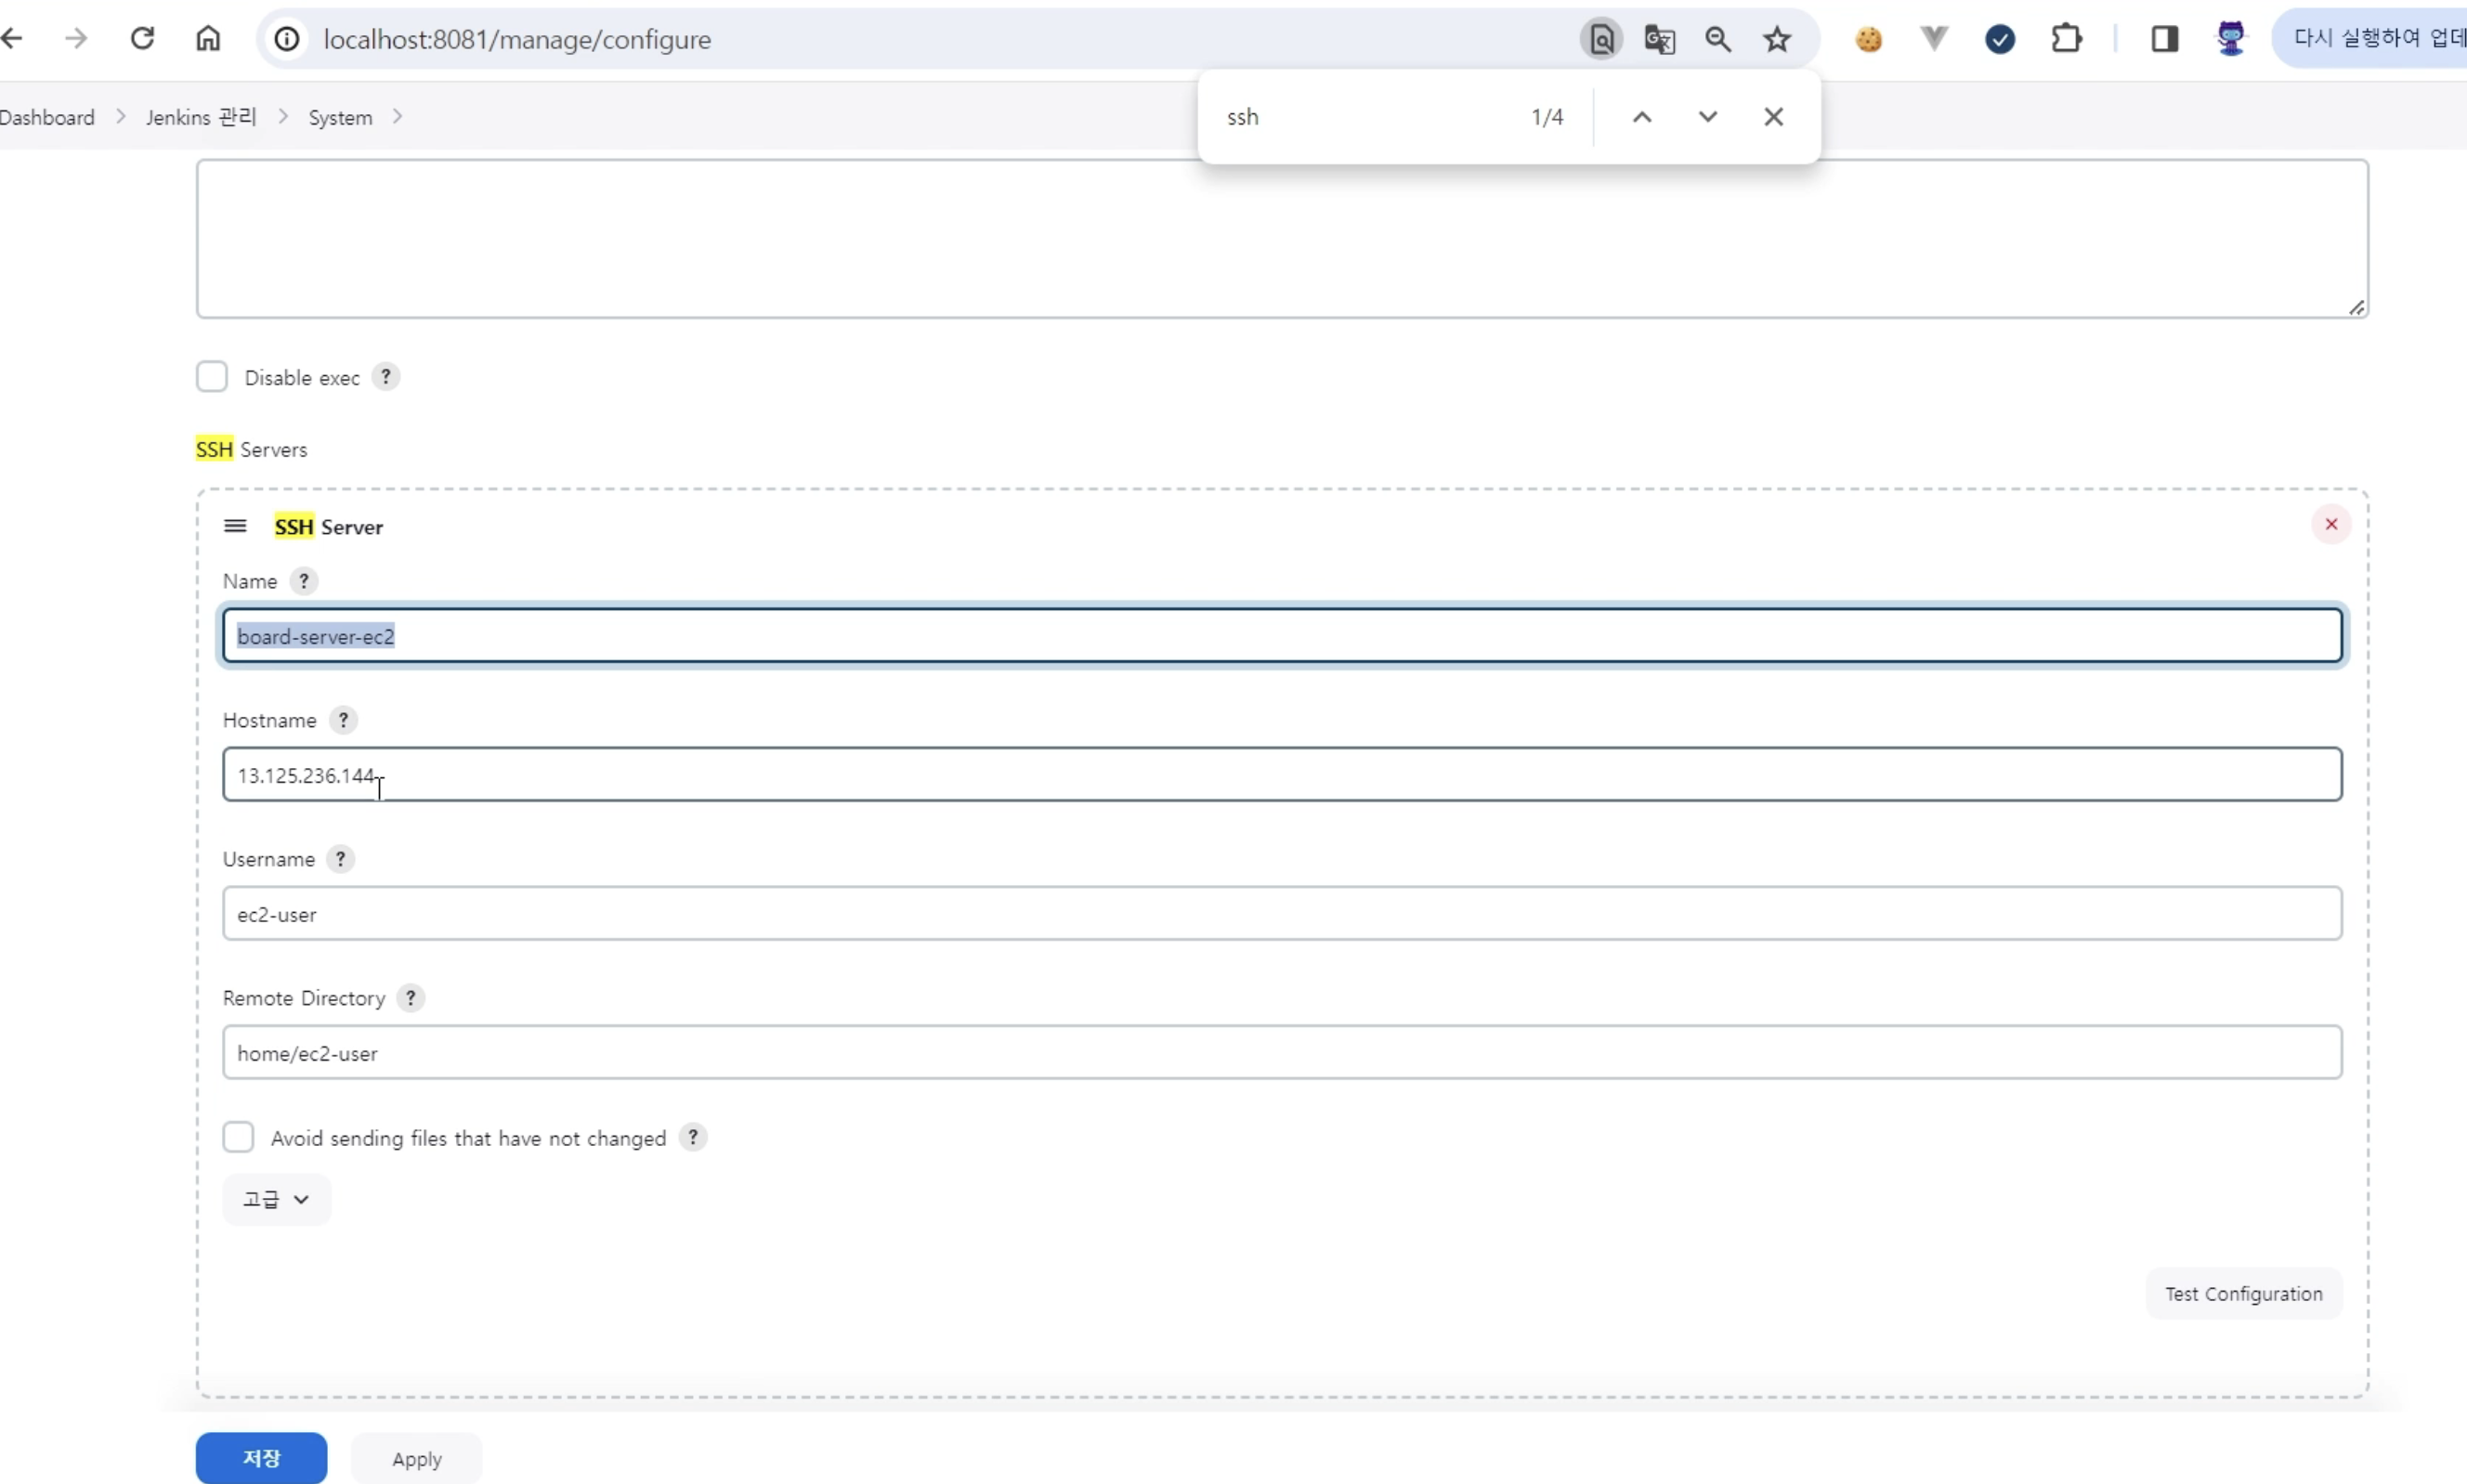Click the Test Configuration button
This screenshot has height=1484, width=2467.
coord(2243,1294)
